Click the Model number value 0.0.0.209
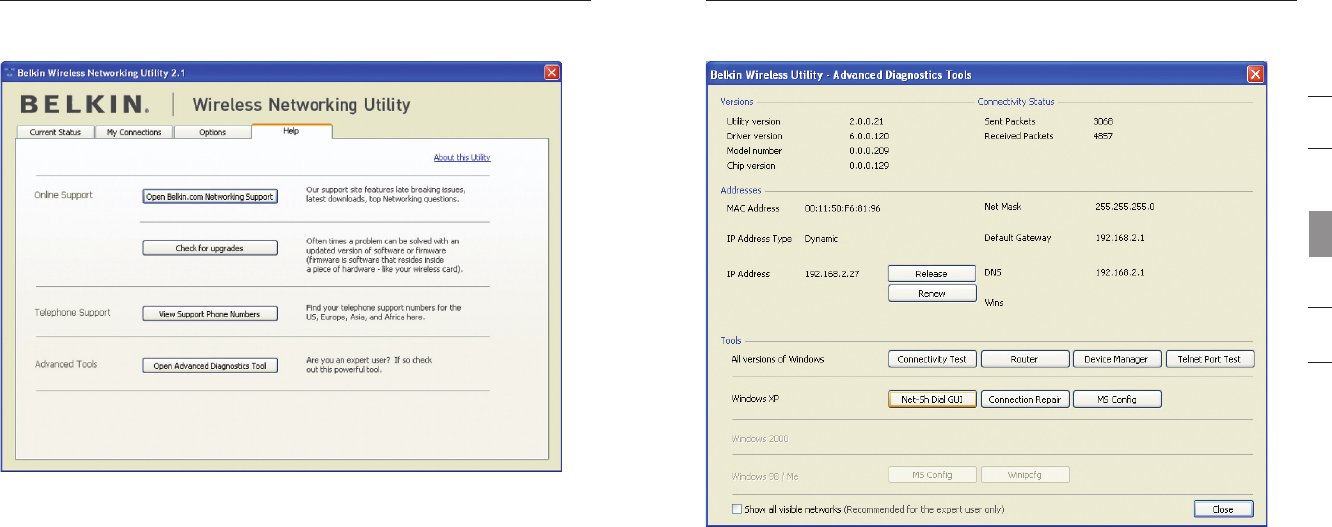 868,150
